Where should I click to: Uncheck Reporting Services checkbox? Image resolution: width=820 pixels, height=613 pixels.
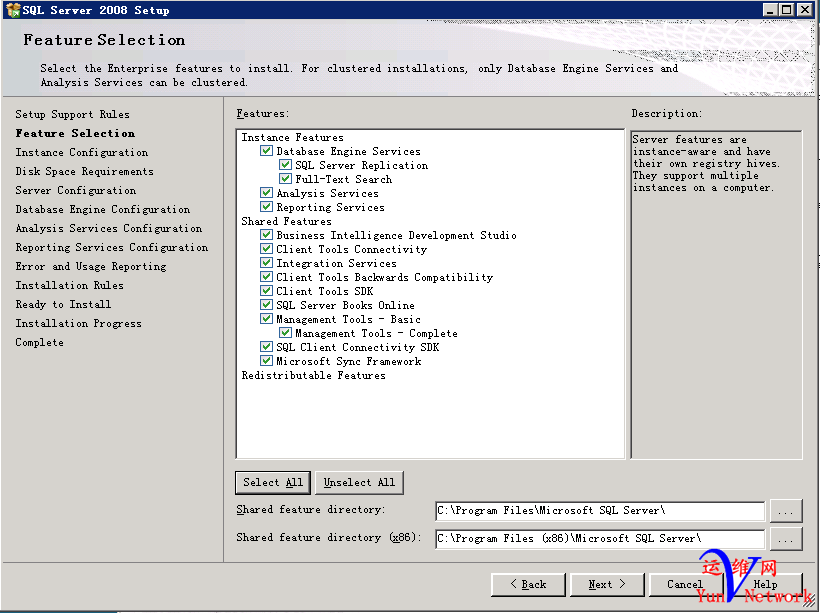pos(266,207)
